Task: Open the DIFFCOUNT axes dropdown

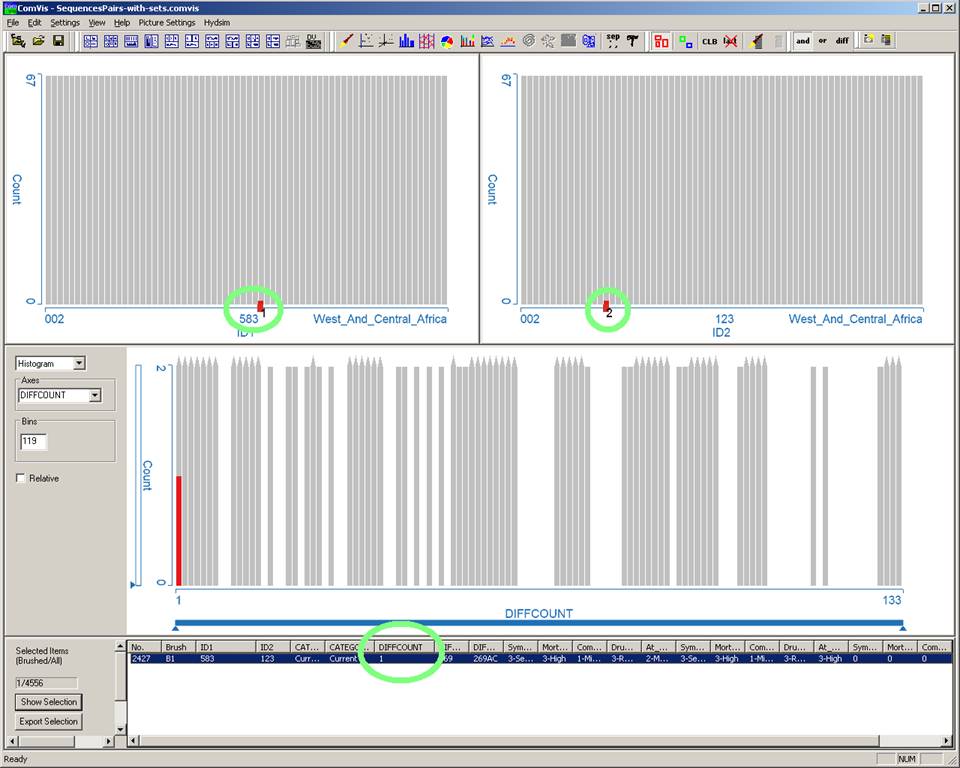Action: click(95, 395)
